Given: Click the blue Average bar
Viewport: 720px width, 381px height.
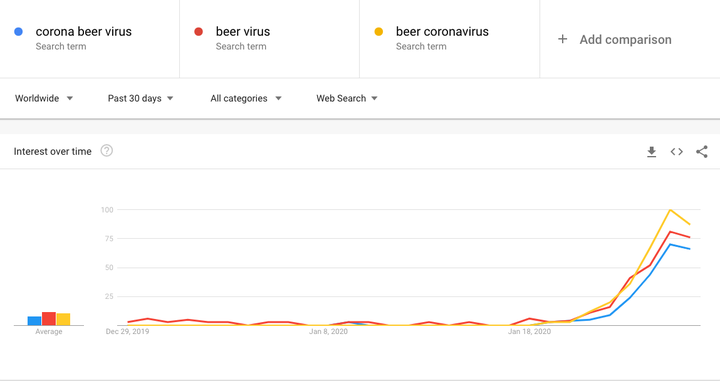Looking at the screenshot, I should pyautogui.click(x=34, y=321).
